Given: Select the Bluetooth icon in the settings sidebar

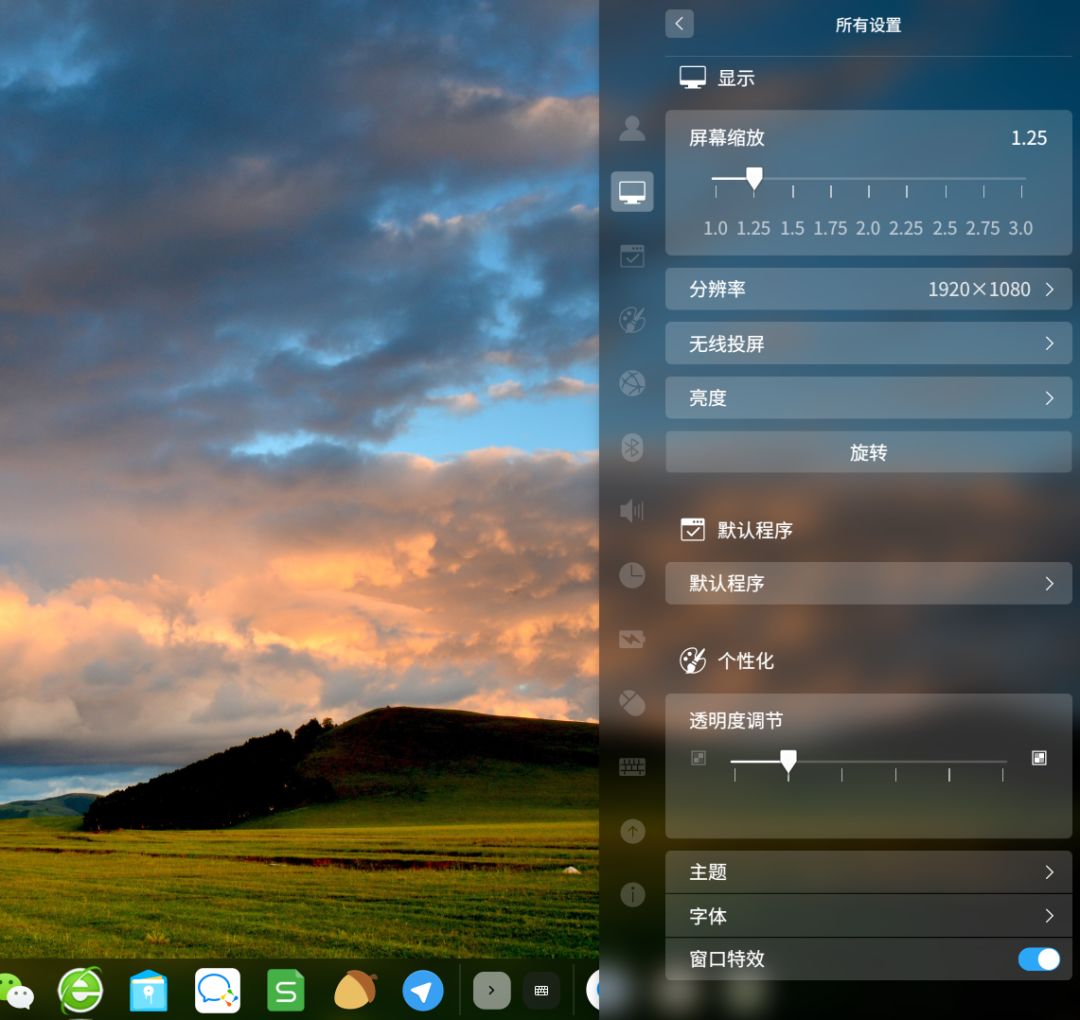Looking at the screenshot, I should [632, 447].
